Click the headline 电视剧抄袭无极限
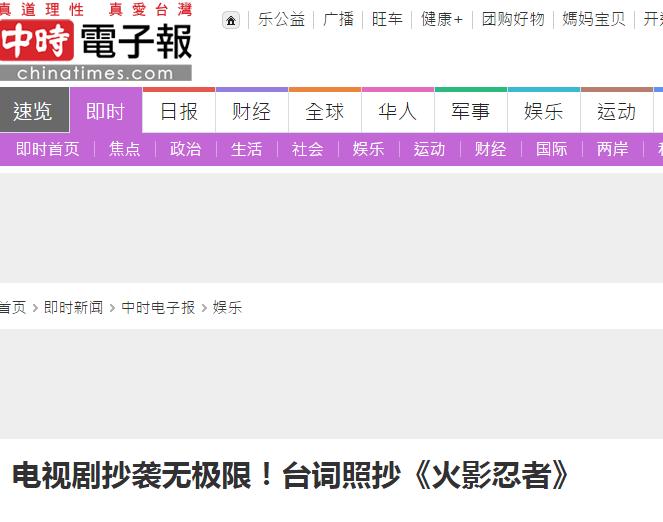Image resolution: width=663 pixels, height=522 pixels. point(291,476)
